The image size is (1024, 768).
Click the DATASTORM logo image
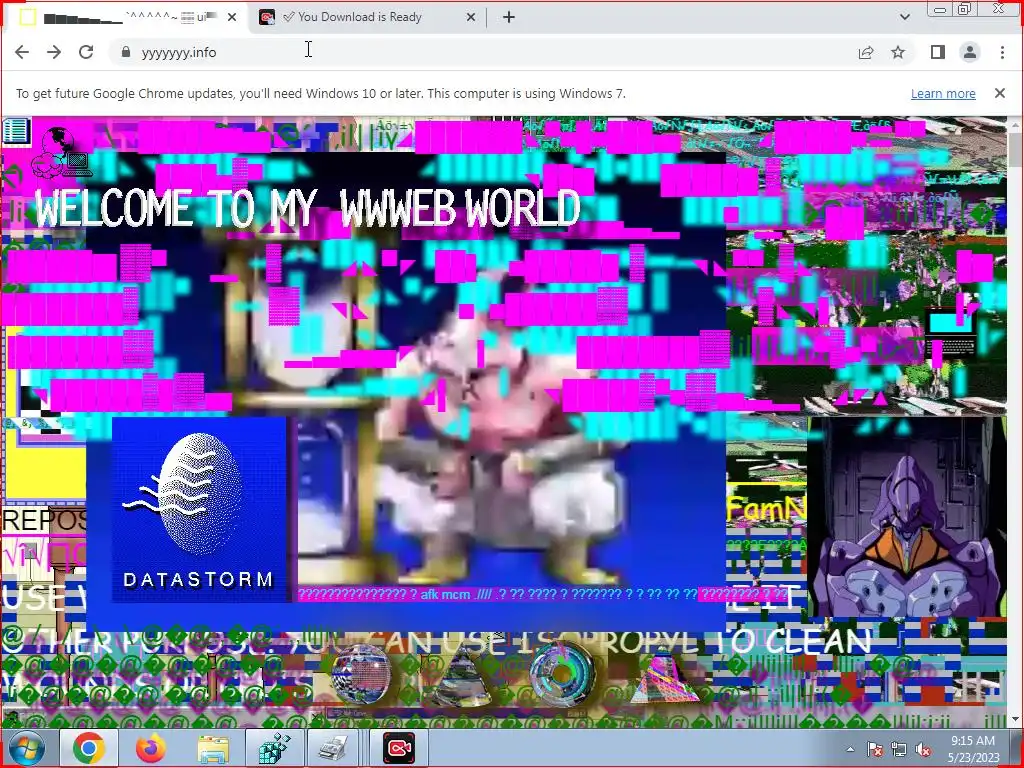pos(199,509)
